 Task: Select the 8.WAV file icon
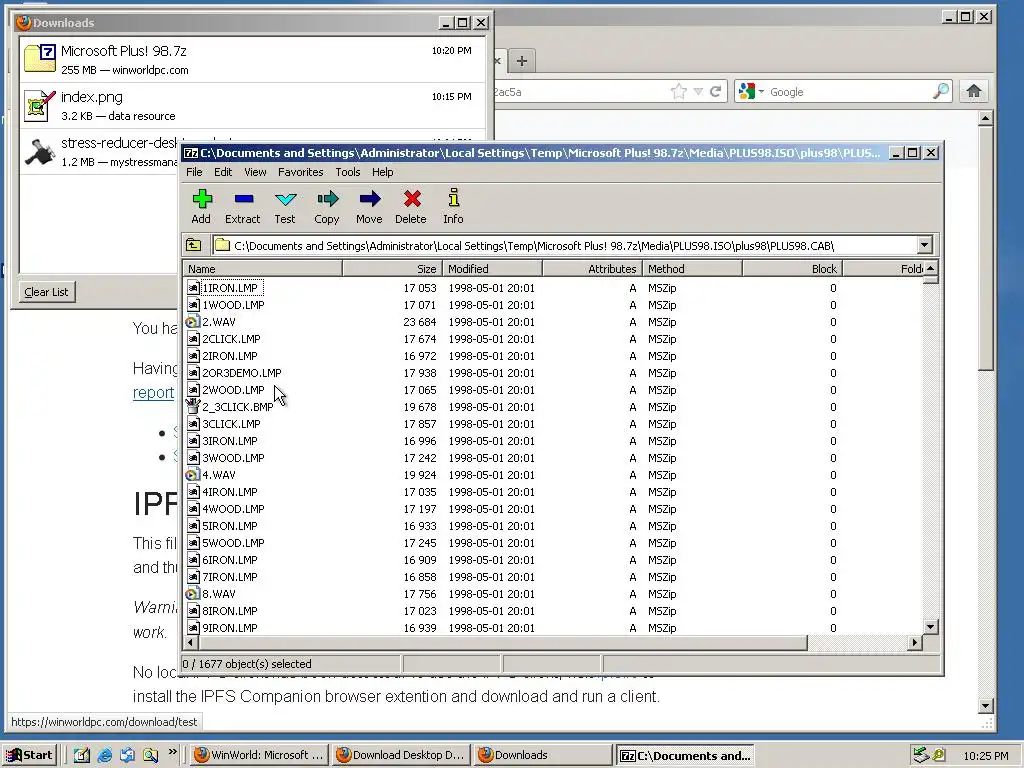pos(192,594)
